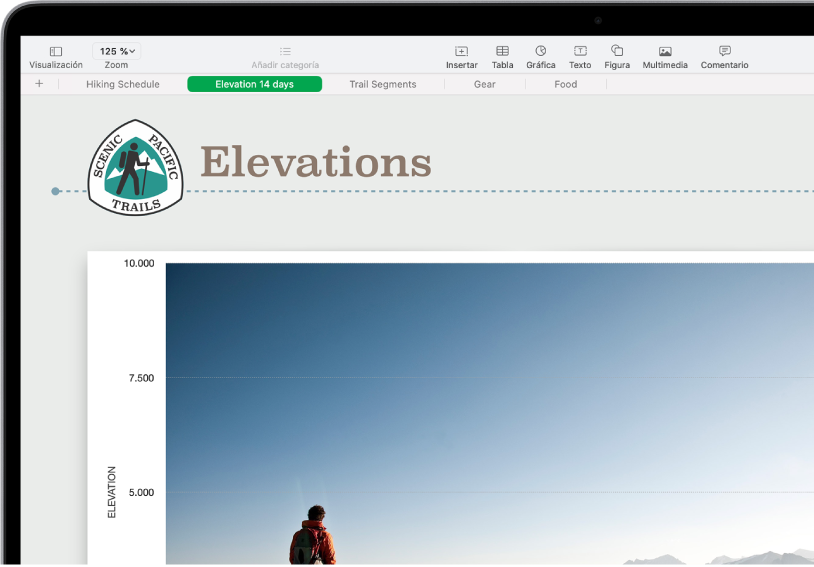
Task: Open the 125 % Zoom dropdown
Action: [117, 51]
